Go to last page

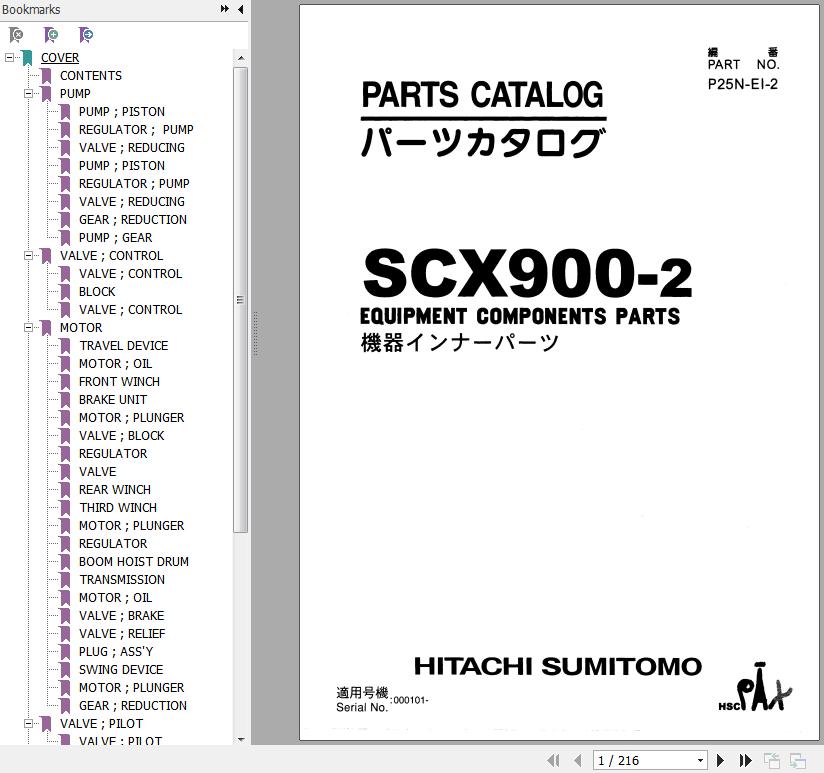tap(745, 760)
